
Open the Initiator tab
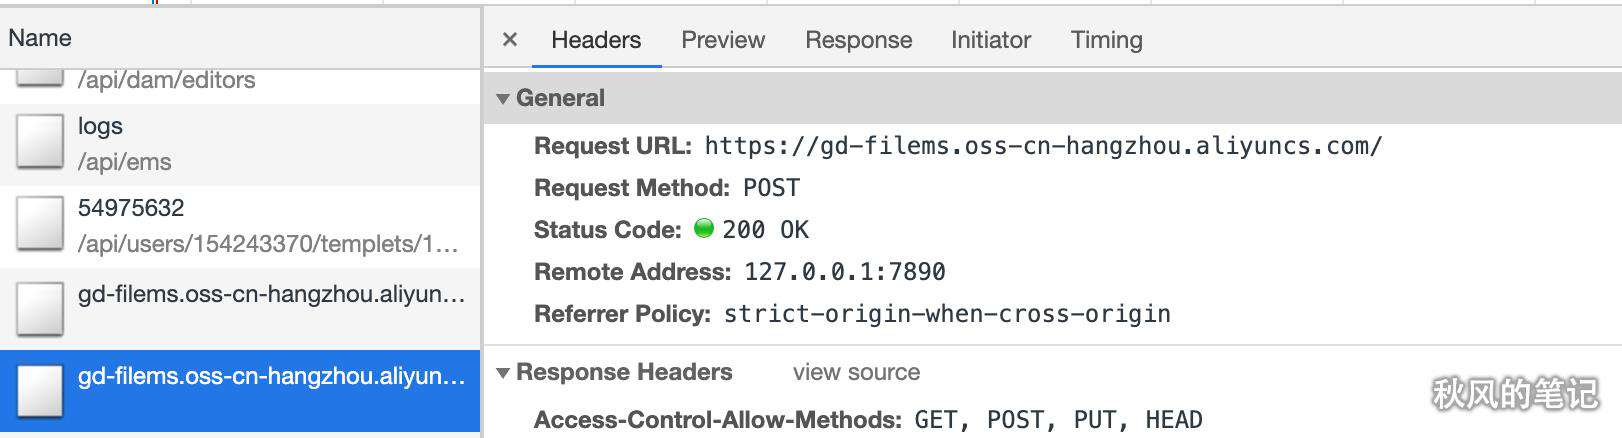tap(991, 40)
